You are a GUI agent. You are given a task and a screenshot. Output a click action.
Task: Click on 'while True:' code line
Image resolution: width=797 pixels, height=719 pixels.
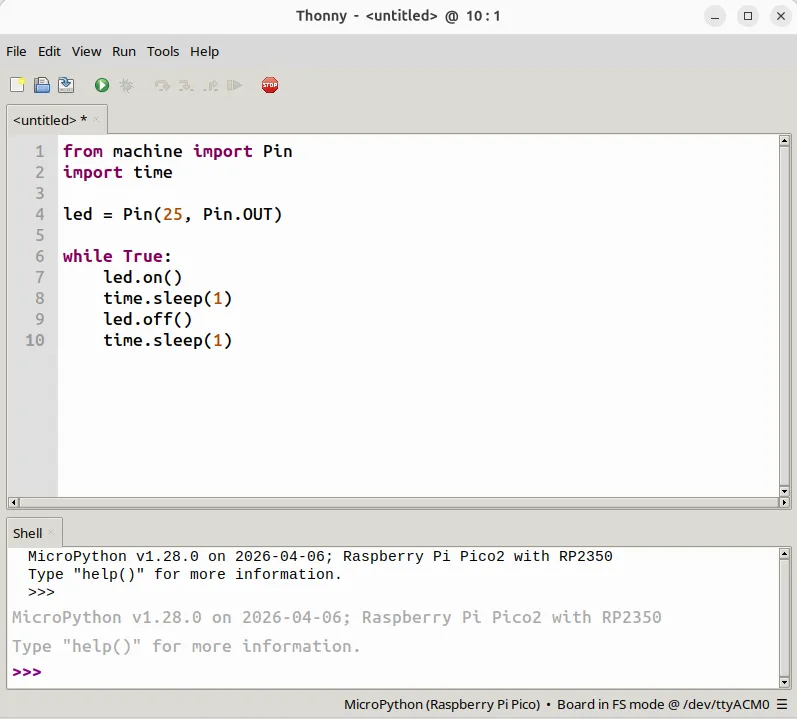[x=117, y=256]
